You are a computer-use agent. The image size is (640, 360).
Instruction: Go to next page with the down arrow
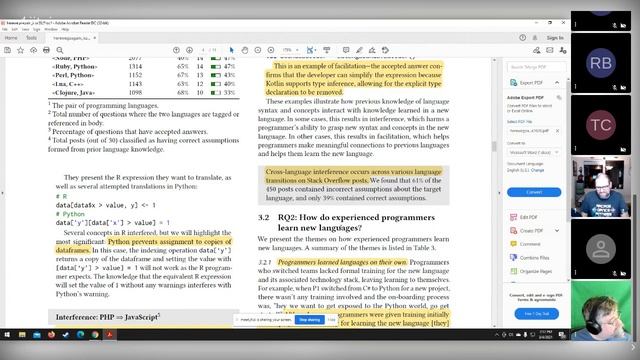coord(189,50)
